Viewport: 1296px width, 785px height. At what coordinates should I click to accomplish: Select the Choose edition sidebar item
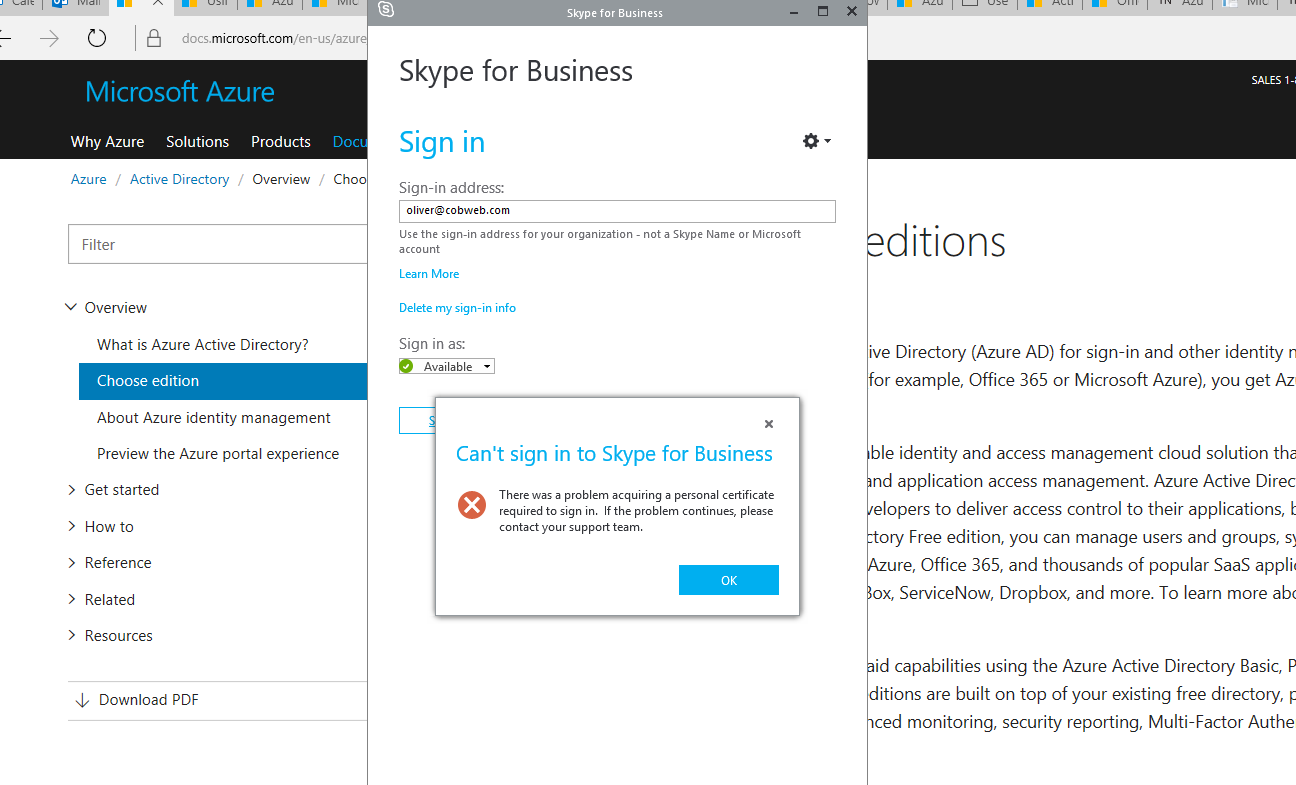pos(223,381)
